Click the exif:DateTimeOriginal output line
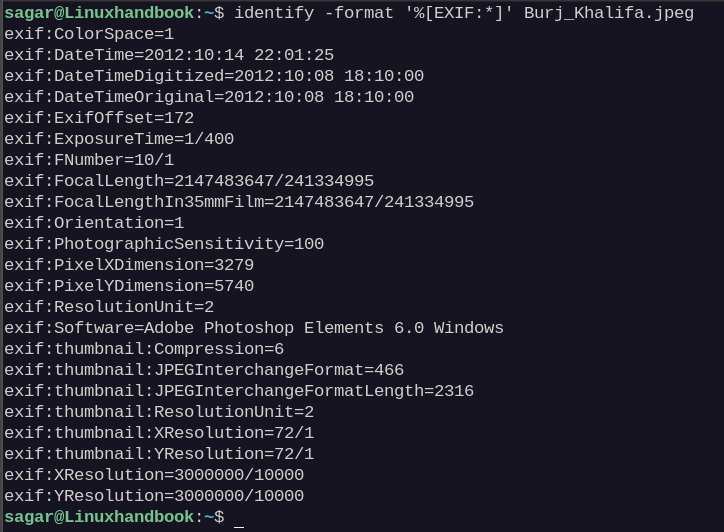 click(209, 97)
